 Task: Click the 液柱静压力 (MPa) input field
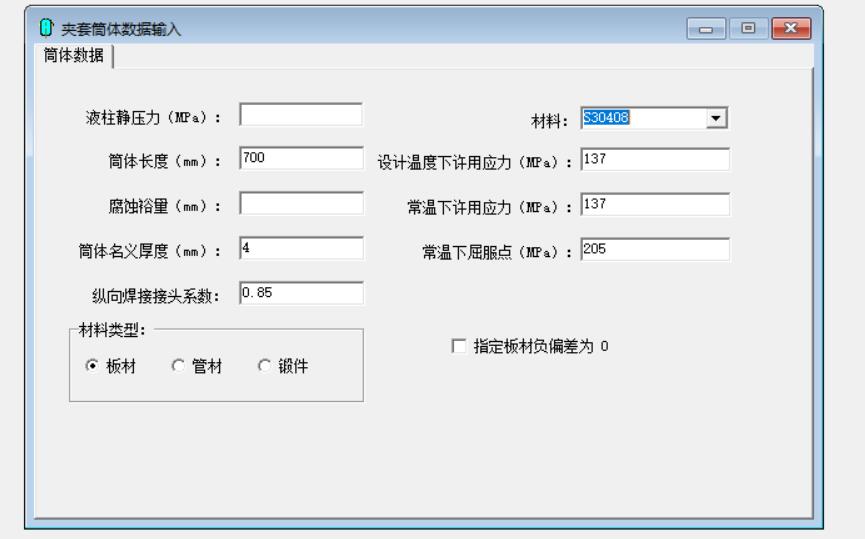point(301,115)
